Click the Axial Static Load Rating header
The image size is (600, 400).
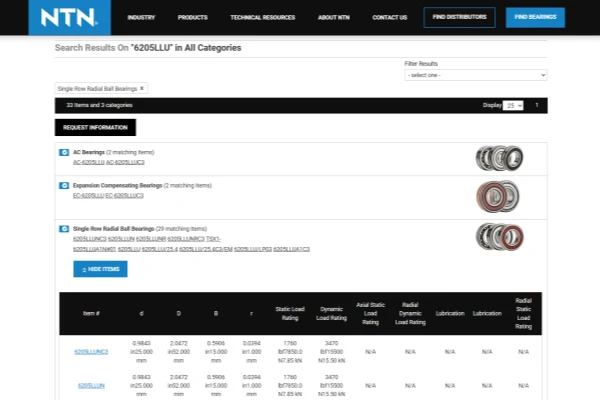pyautogui.click(x=370, y=313)
